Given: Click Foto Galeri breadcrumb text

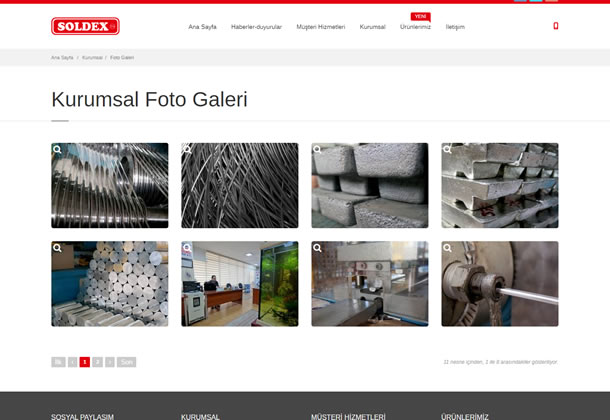Looking at the screenshot, I should [122, 58].
